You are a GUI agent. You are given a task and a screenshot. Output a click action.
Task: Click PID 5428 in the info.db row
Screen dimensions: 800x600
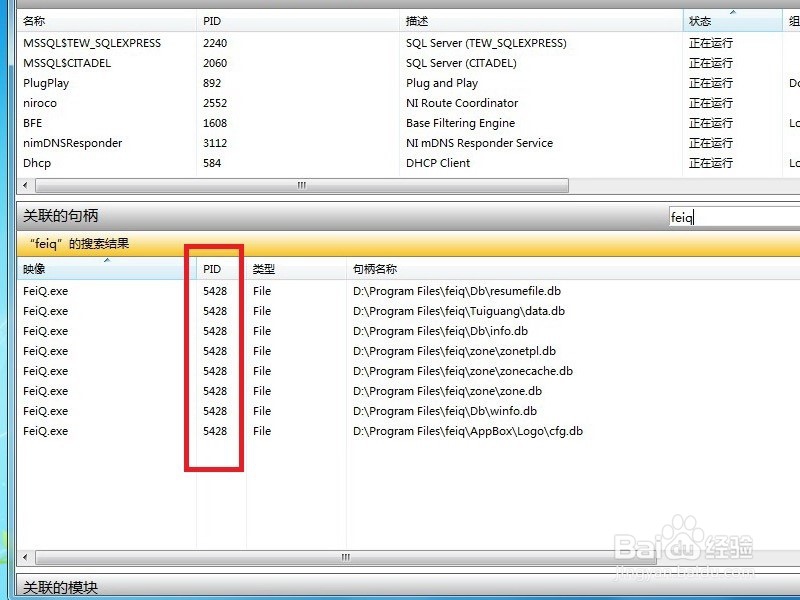click(x=215, y=331)
